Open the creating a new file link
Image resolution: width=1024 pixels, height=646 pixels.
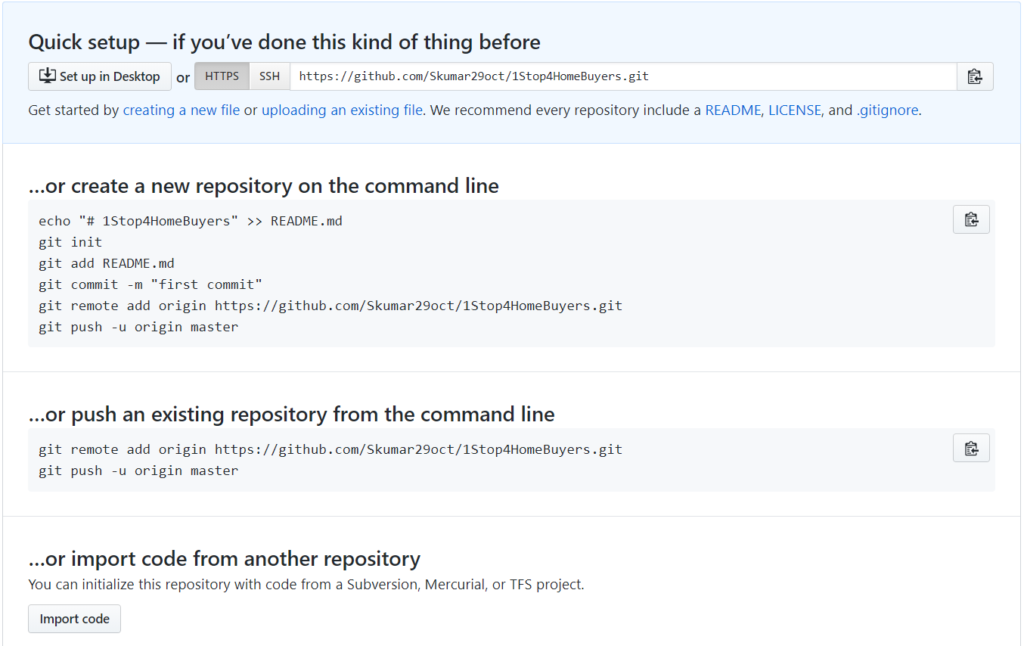click(182, 110)
